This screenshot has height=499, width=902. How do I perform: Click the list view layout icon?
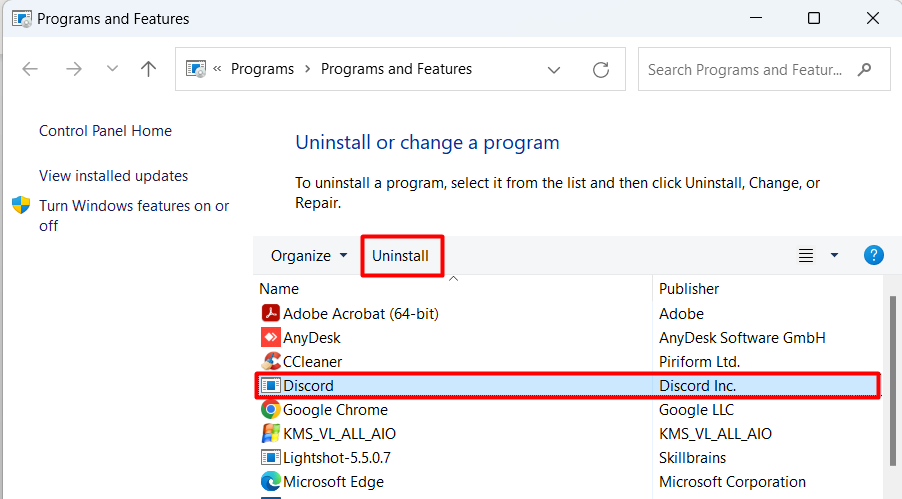tap(805, 255)
